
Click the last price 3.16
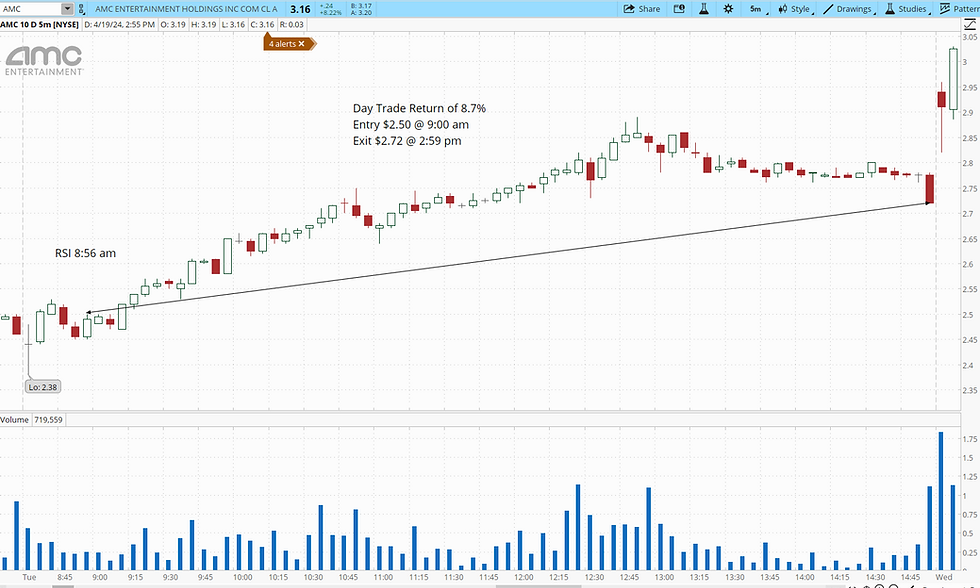300,9
